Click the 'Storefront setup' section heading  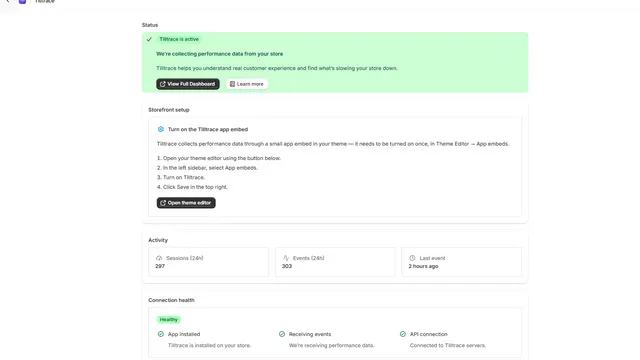point(169,110)
